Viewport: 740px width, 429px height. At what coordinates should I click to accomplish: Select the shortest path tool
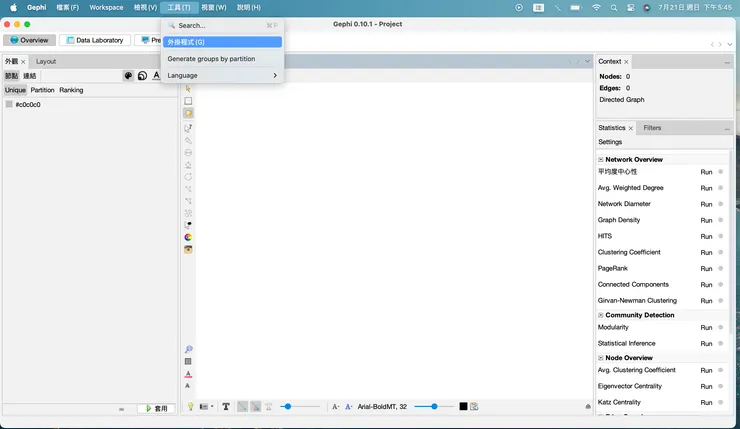(x=188, y=201)
